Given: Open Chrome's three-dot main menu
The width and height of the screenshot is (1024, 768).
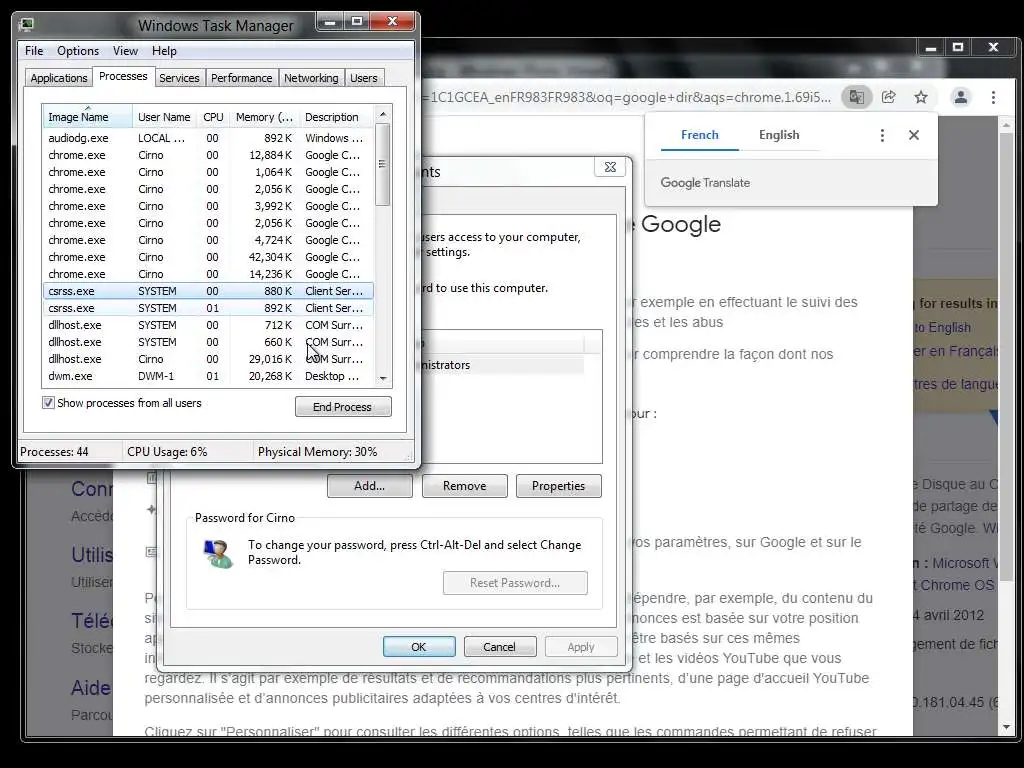Looking at the screenshot, I should click(x=993, y=97).
